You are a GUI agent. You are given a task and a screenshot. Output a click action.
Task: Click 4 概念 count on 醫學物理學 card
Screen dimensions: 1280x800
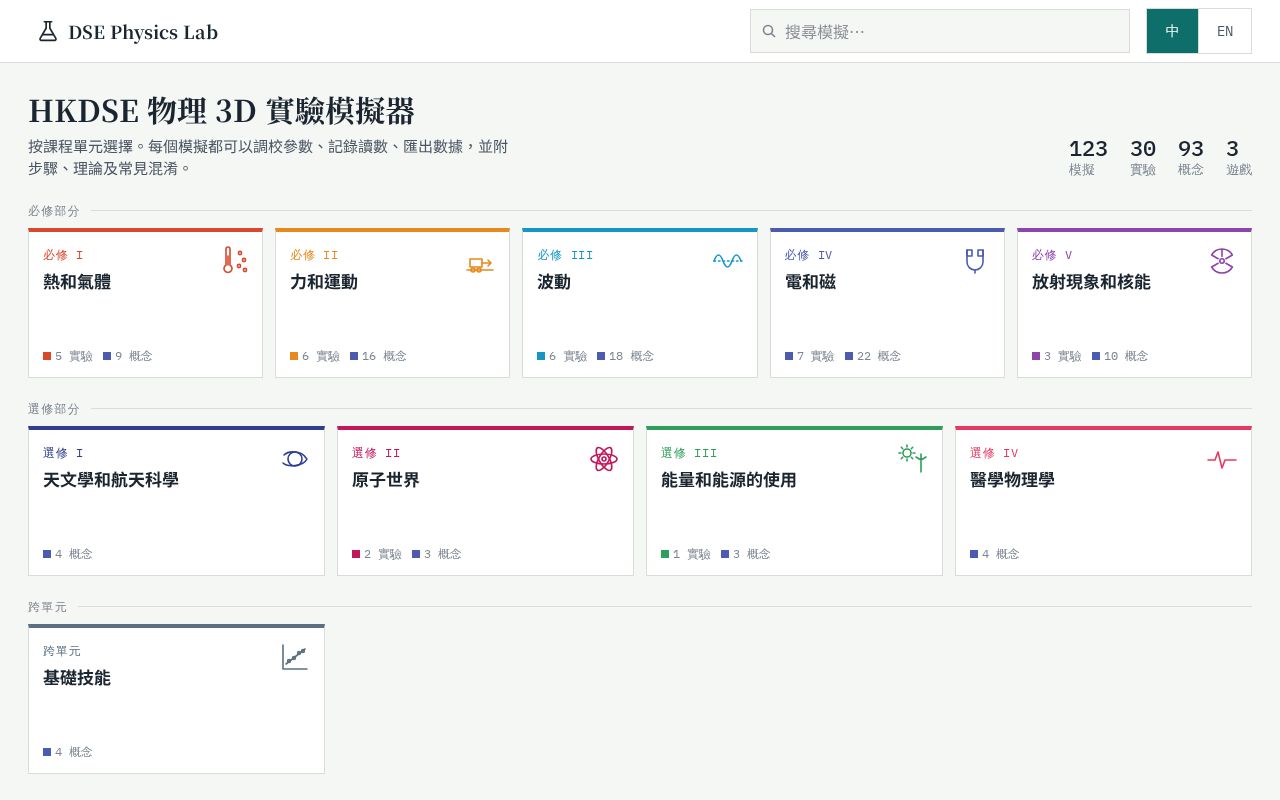point(995,554)
